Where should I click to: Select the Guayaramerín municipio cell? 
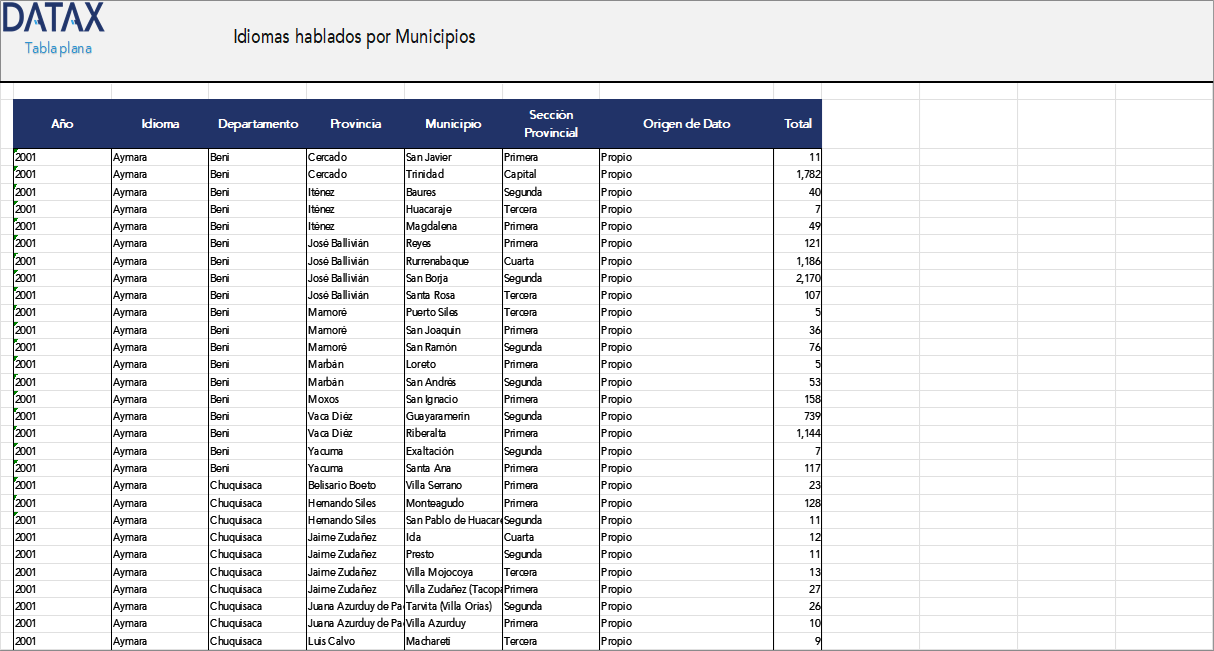(x=453, y=416)
